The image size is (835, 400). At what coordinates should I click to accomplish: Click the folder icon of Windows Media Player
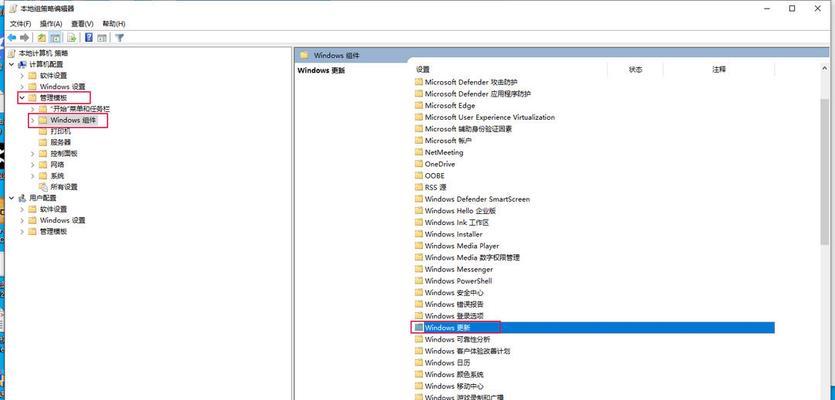point(419,246)
